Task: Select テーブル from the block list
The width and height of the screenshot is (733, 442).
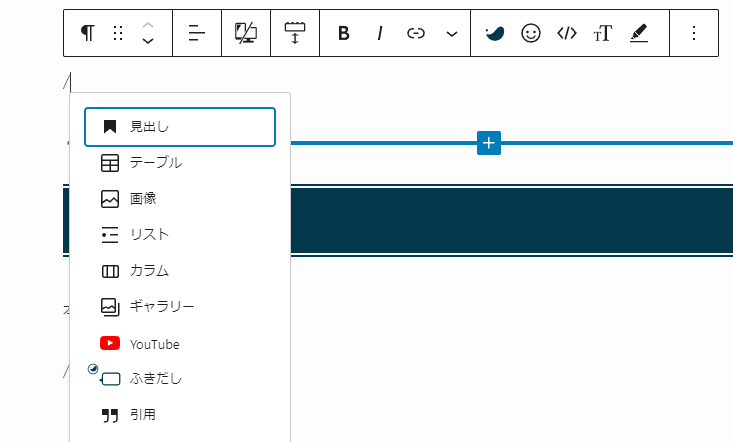Action: coord(180,163)
